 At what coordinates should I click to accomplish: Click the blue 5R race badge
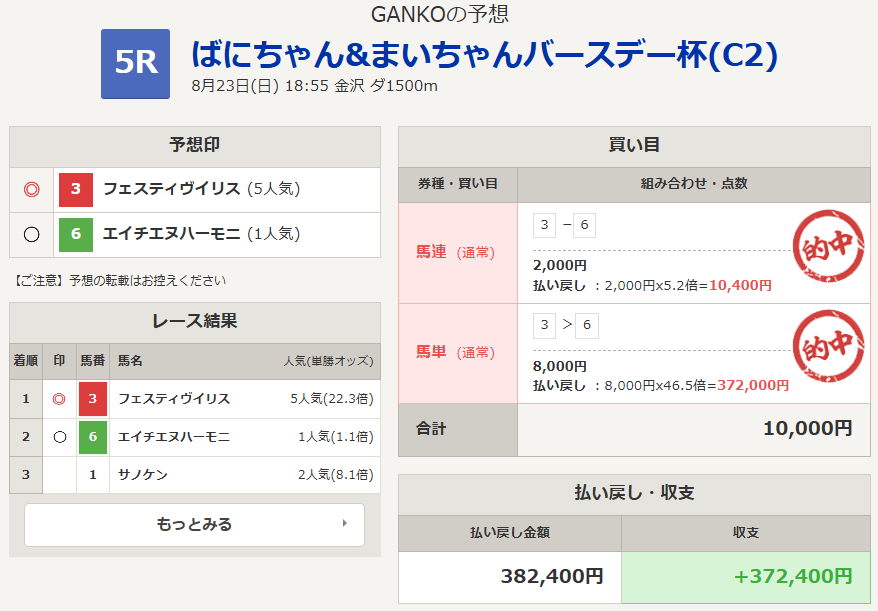point(136,64)
